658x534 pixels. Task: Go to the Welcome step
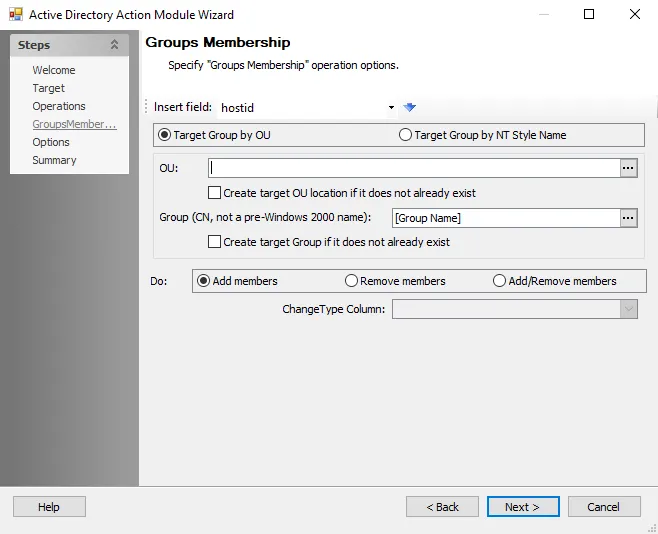tap(54, 70)
